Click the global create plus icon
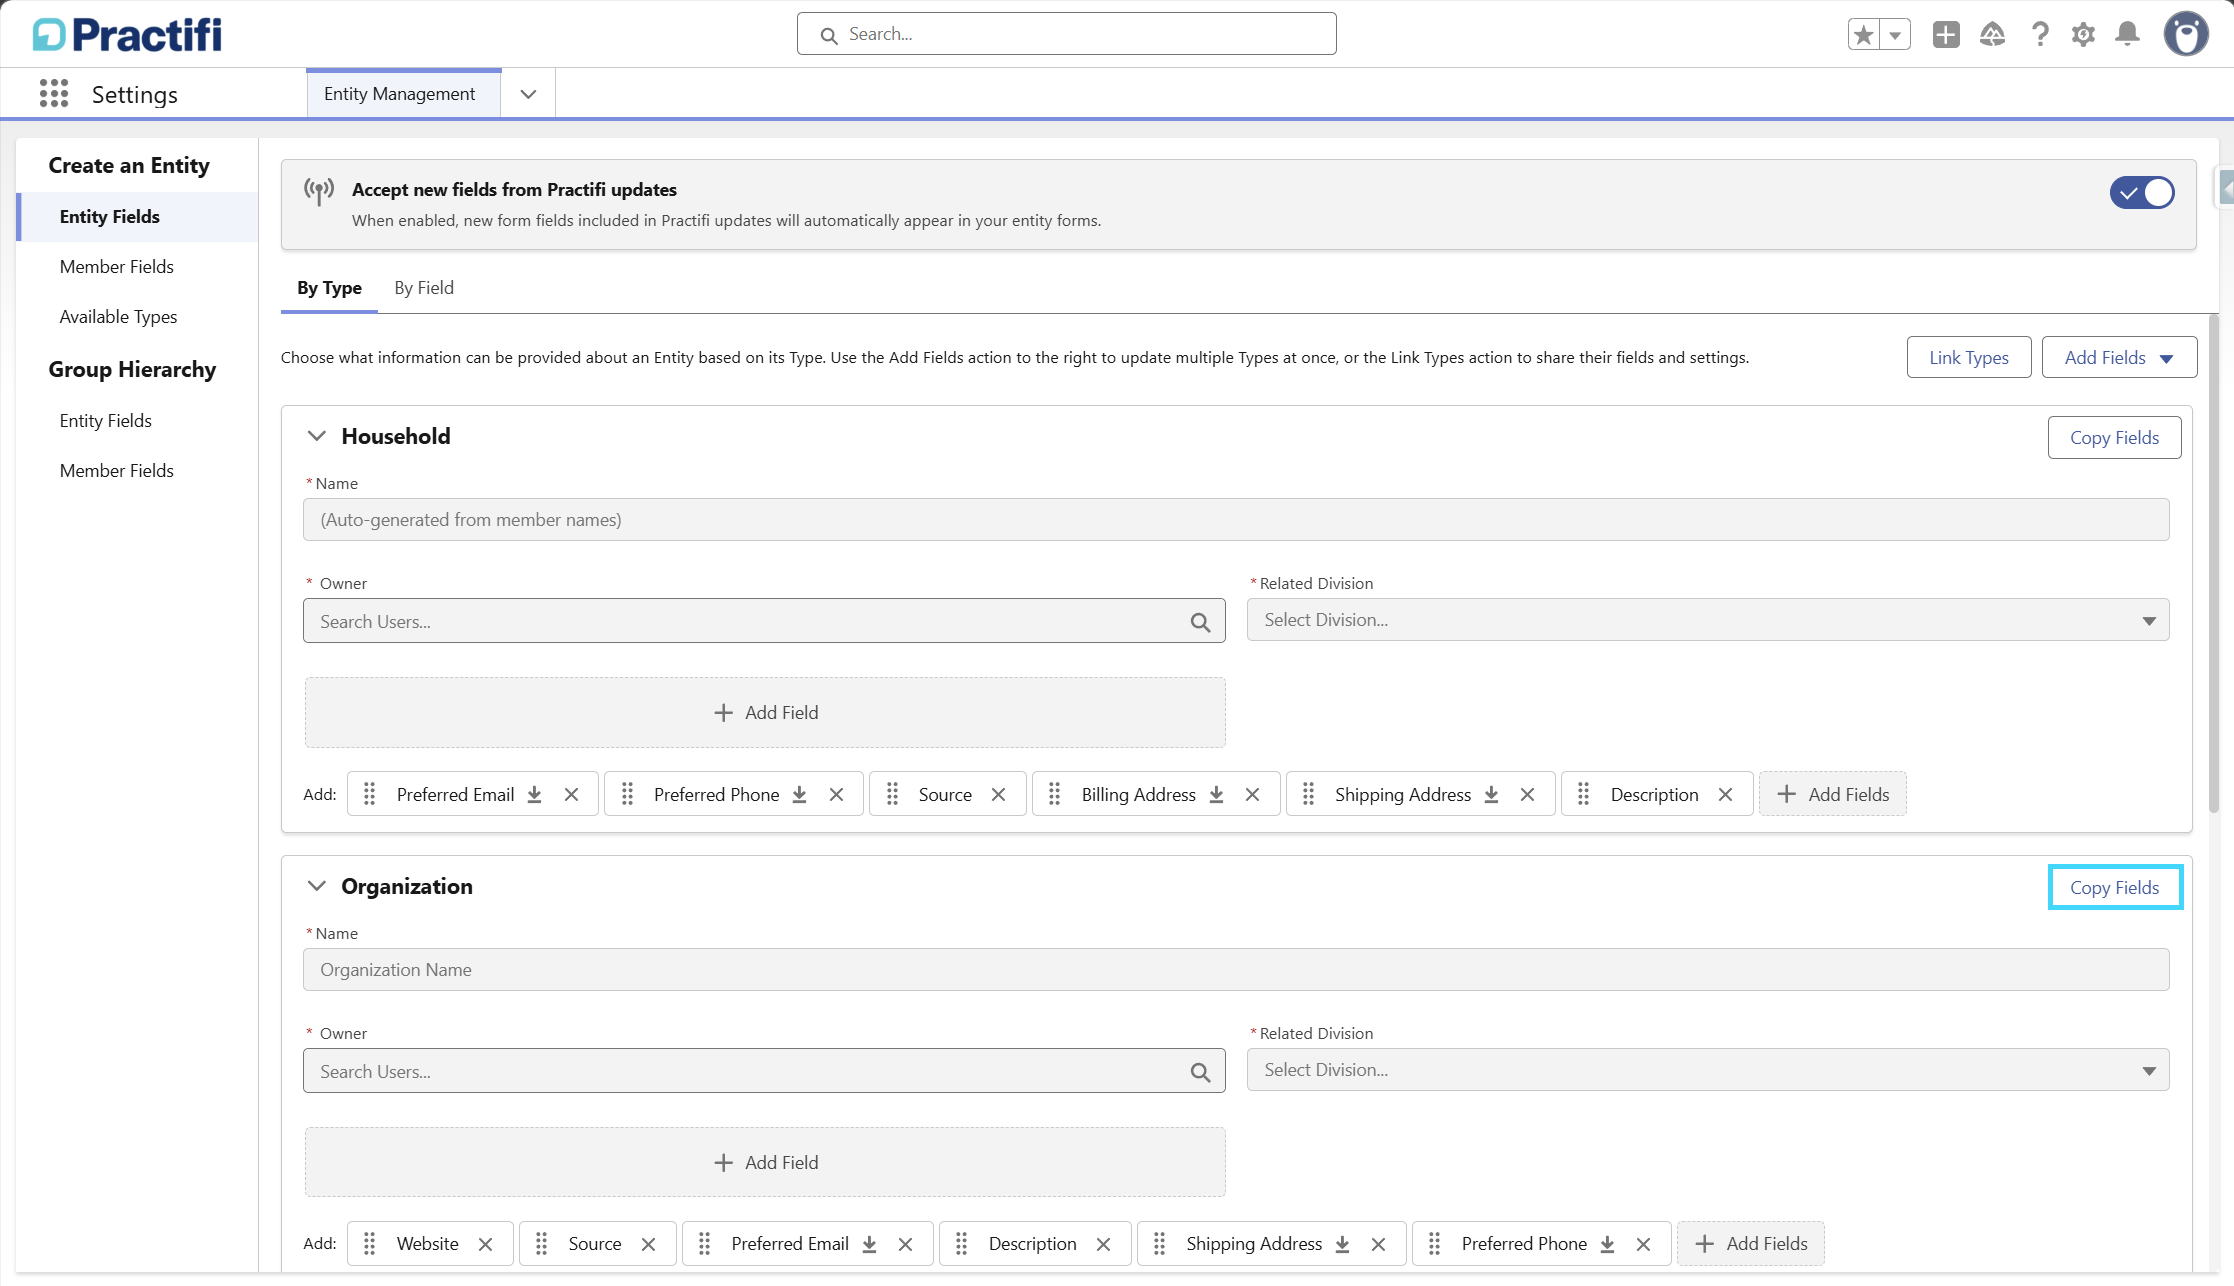 pyautogui.click(x=1946, y=35)
